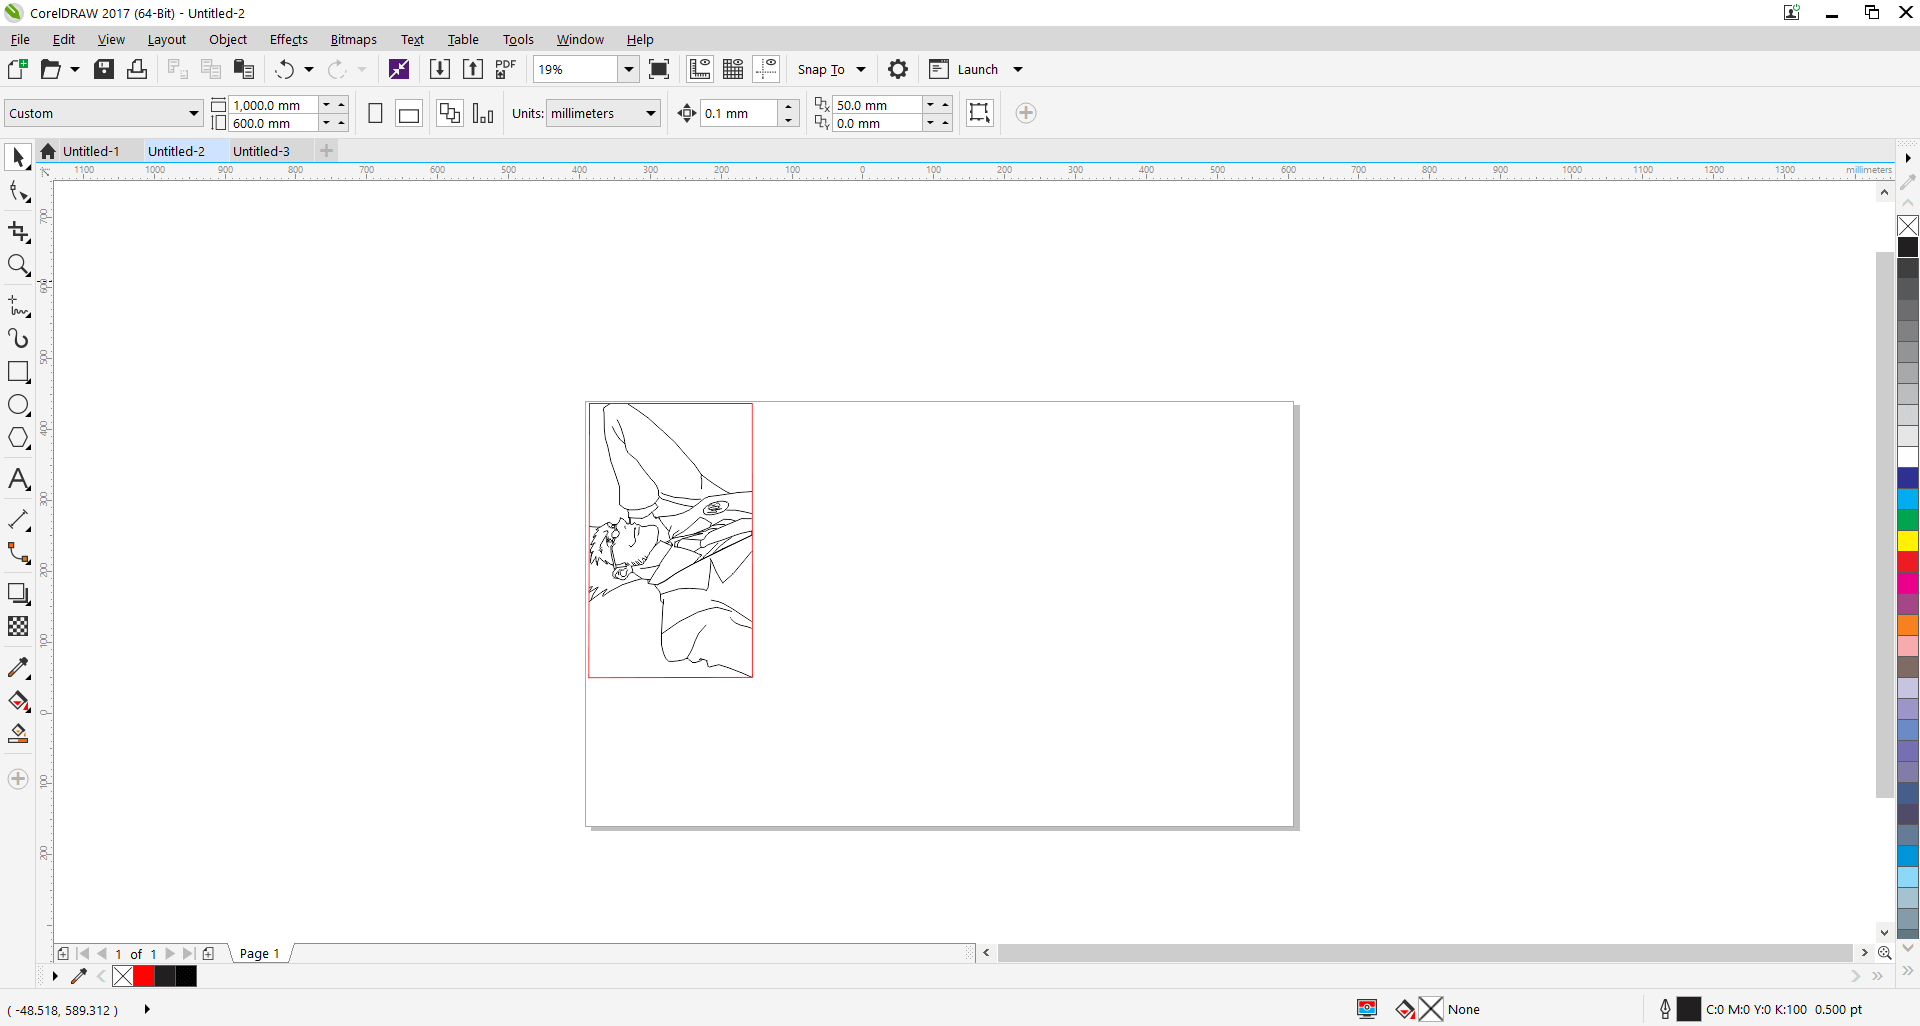
Task: Select the Smart Fill tool
Action: tap(18, 734)
